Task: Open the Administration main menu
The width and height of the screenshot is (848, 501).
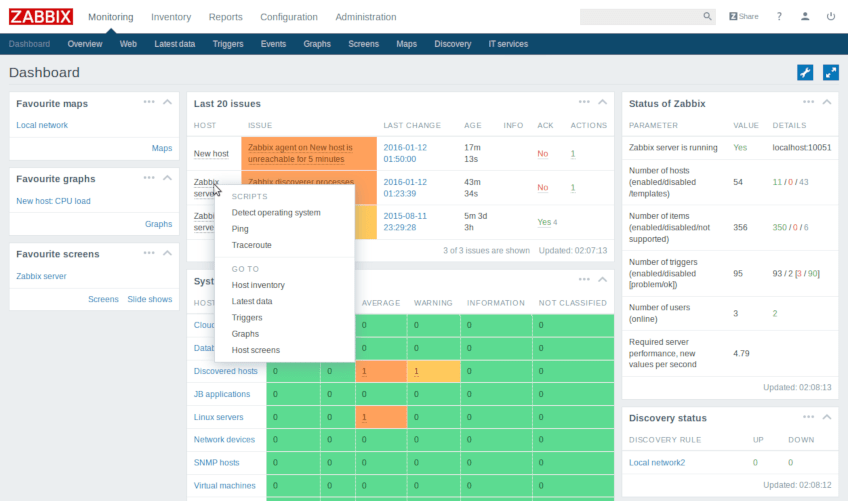Action: [x=366, y=17]
